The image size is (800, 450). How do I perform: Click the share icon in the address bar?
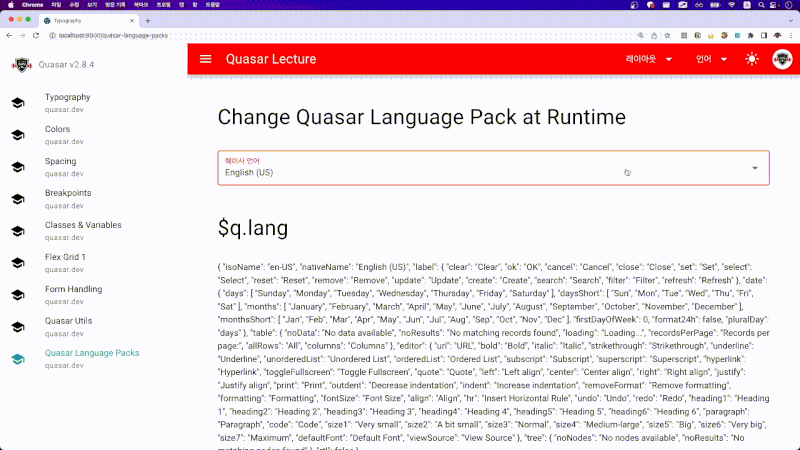[654, 36]
